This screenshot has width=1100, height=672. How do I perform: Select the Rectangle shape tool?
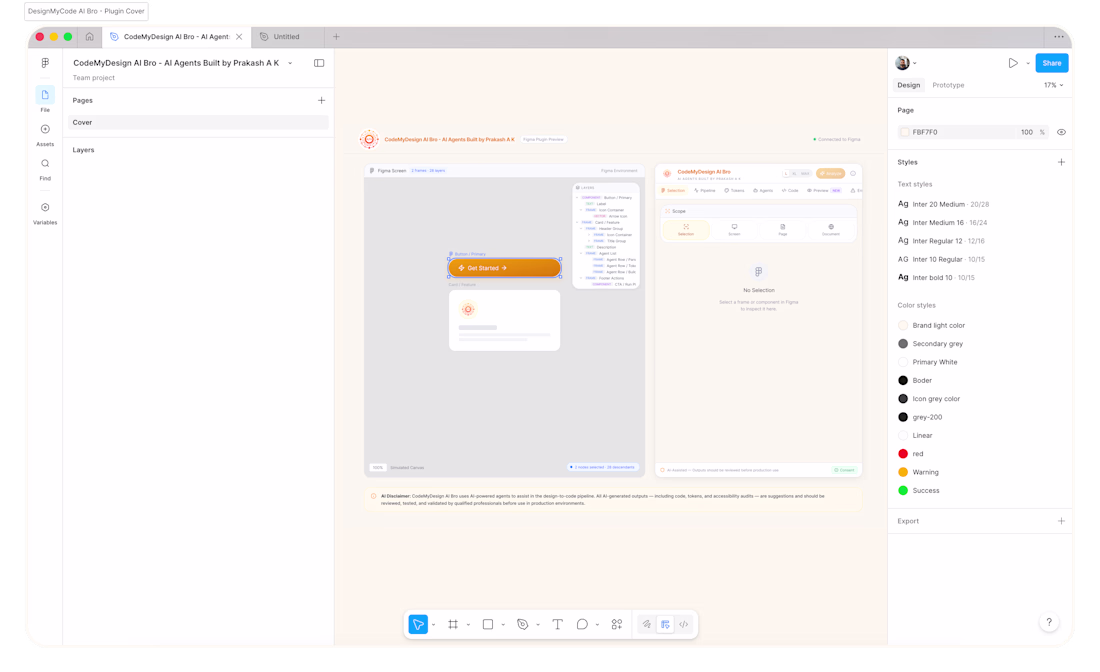coord(488,624)
